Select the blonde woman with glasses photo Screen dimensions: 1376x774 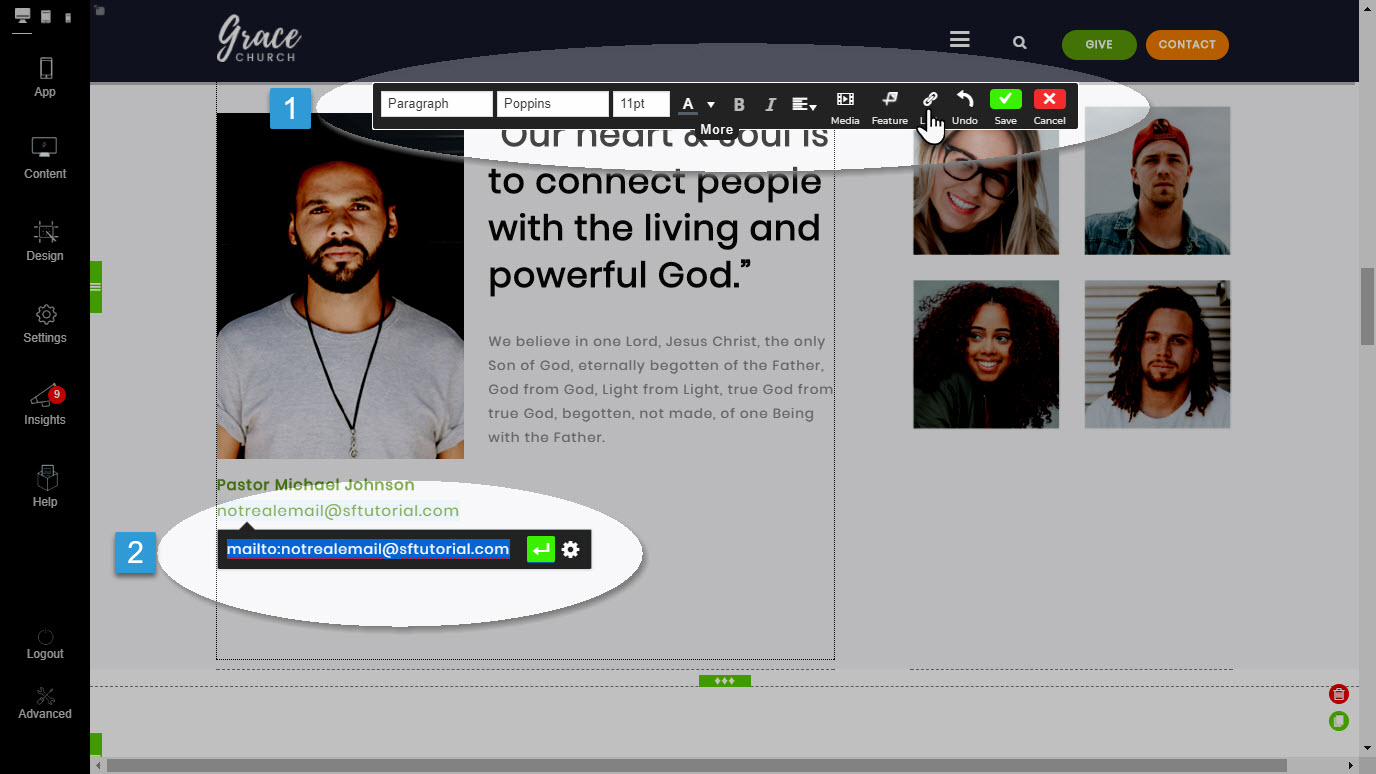click(x=986, y=181)
